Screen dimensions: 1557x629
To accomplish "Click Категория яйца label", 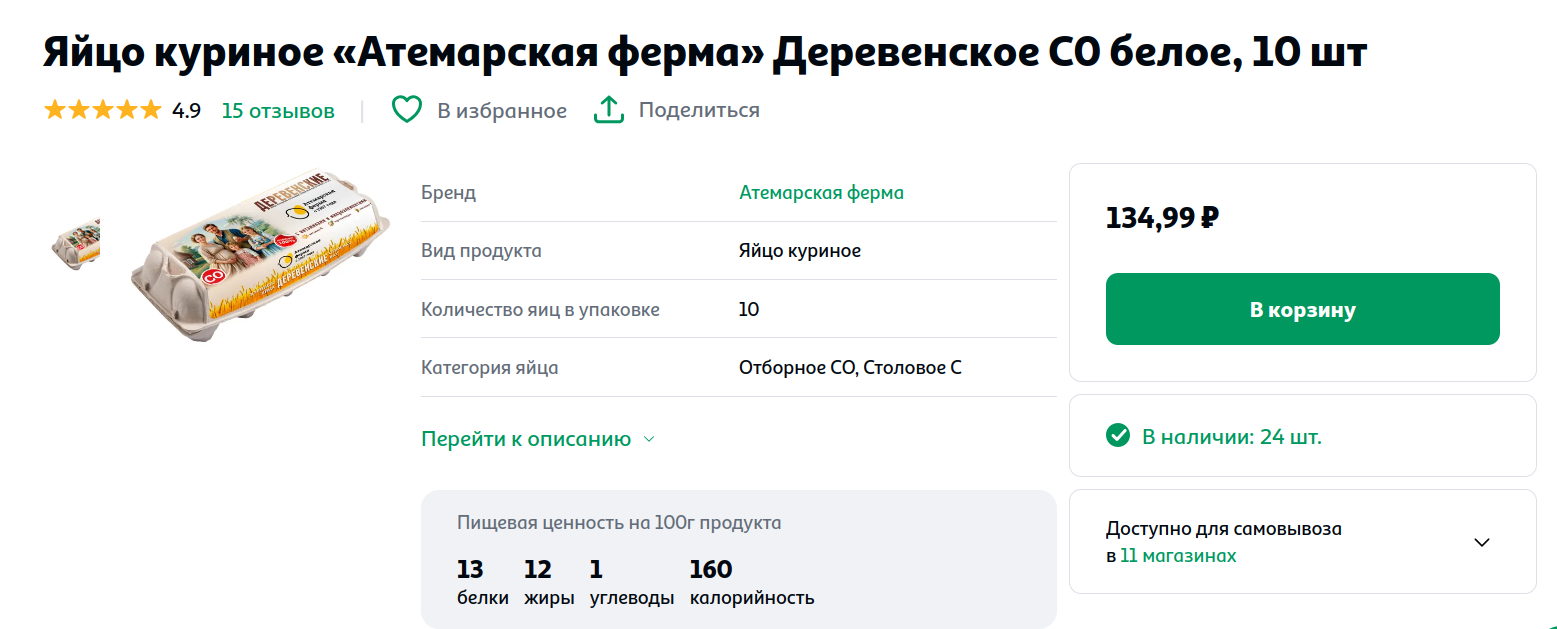I will click(x=489, y=367).
